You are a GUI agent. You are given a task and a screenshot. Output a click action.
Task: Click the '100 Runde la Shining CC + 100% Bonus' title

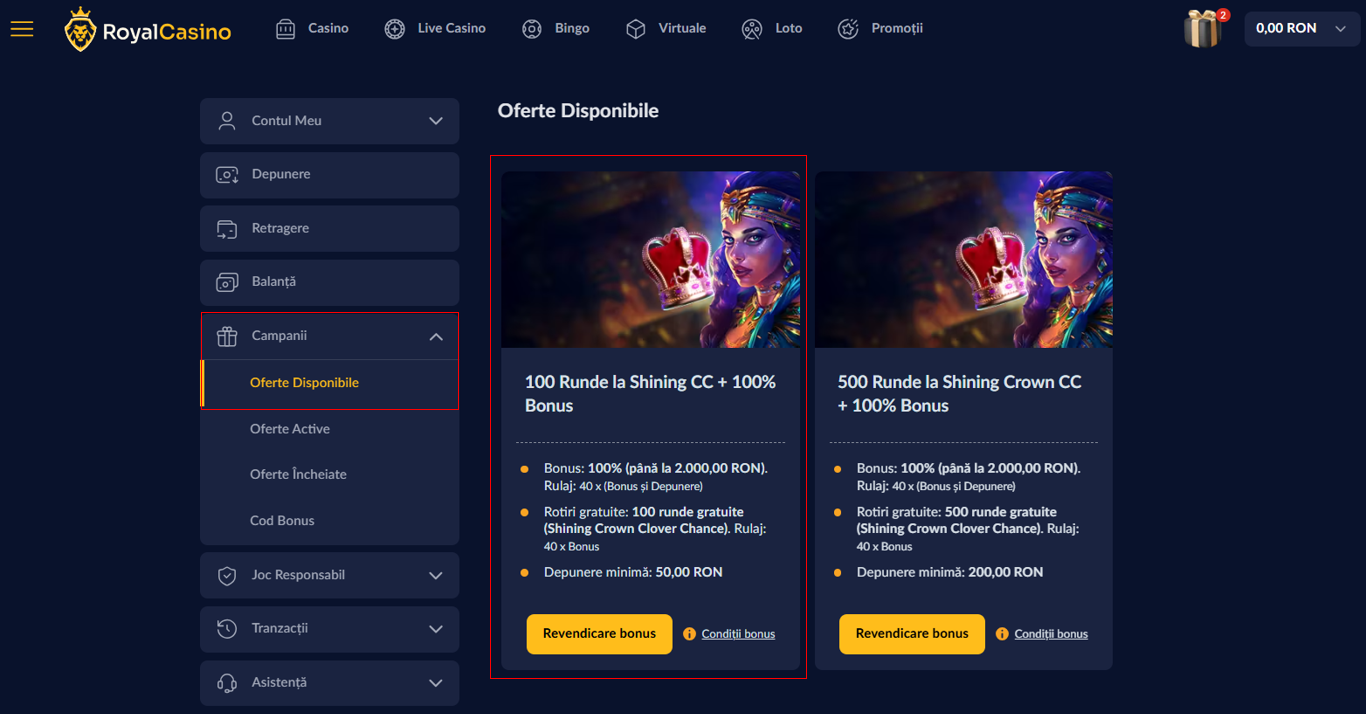click(x=650, y=394)
